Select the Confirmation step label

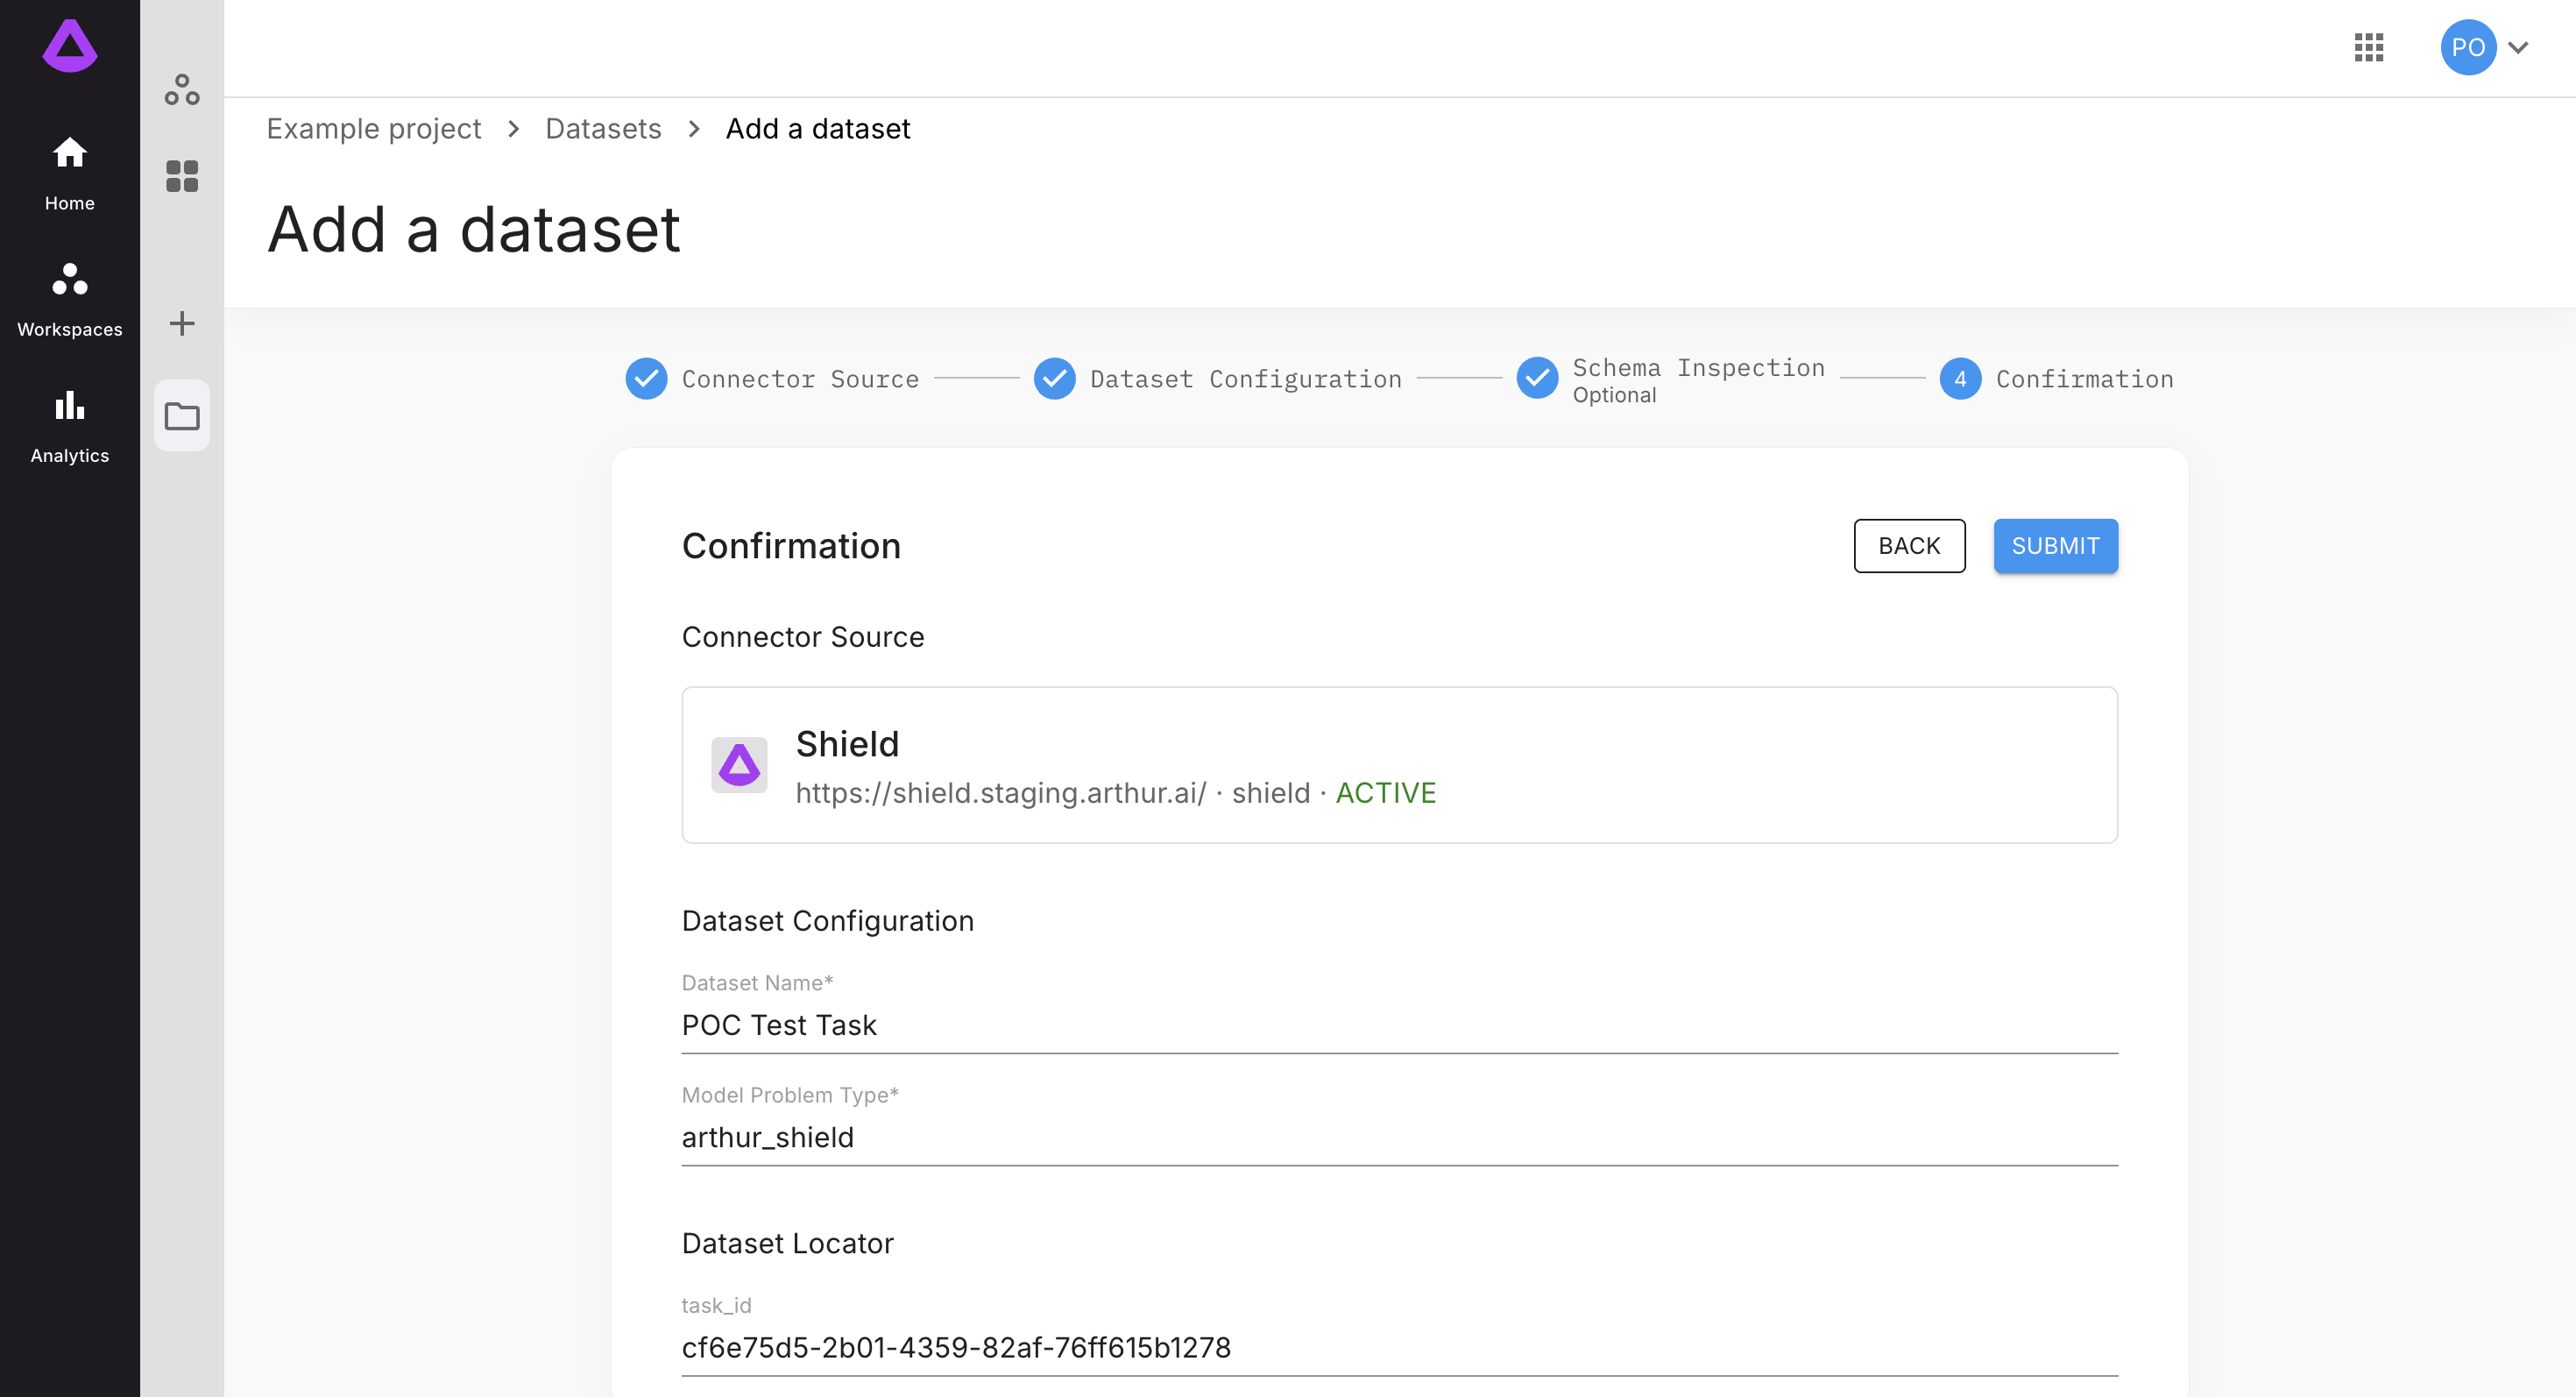point(2085,379)
